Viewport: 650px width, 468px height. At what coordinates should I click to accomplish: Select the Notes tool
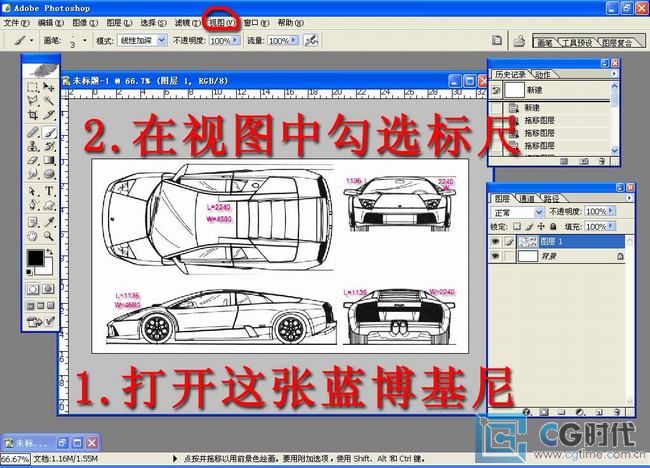tap(32, 222)
